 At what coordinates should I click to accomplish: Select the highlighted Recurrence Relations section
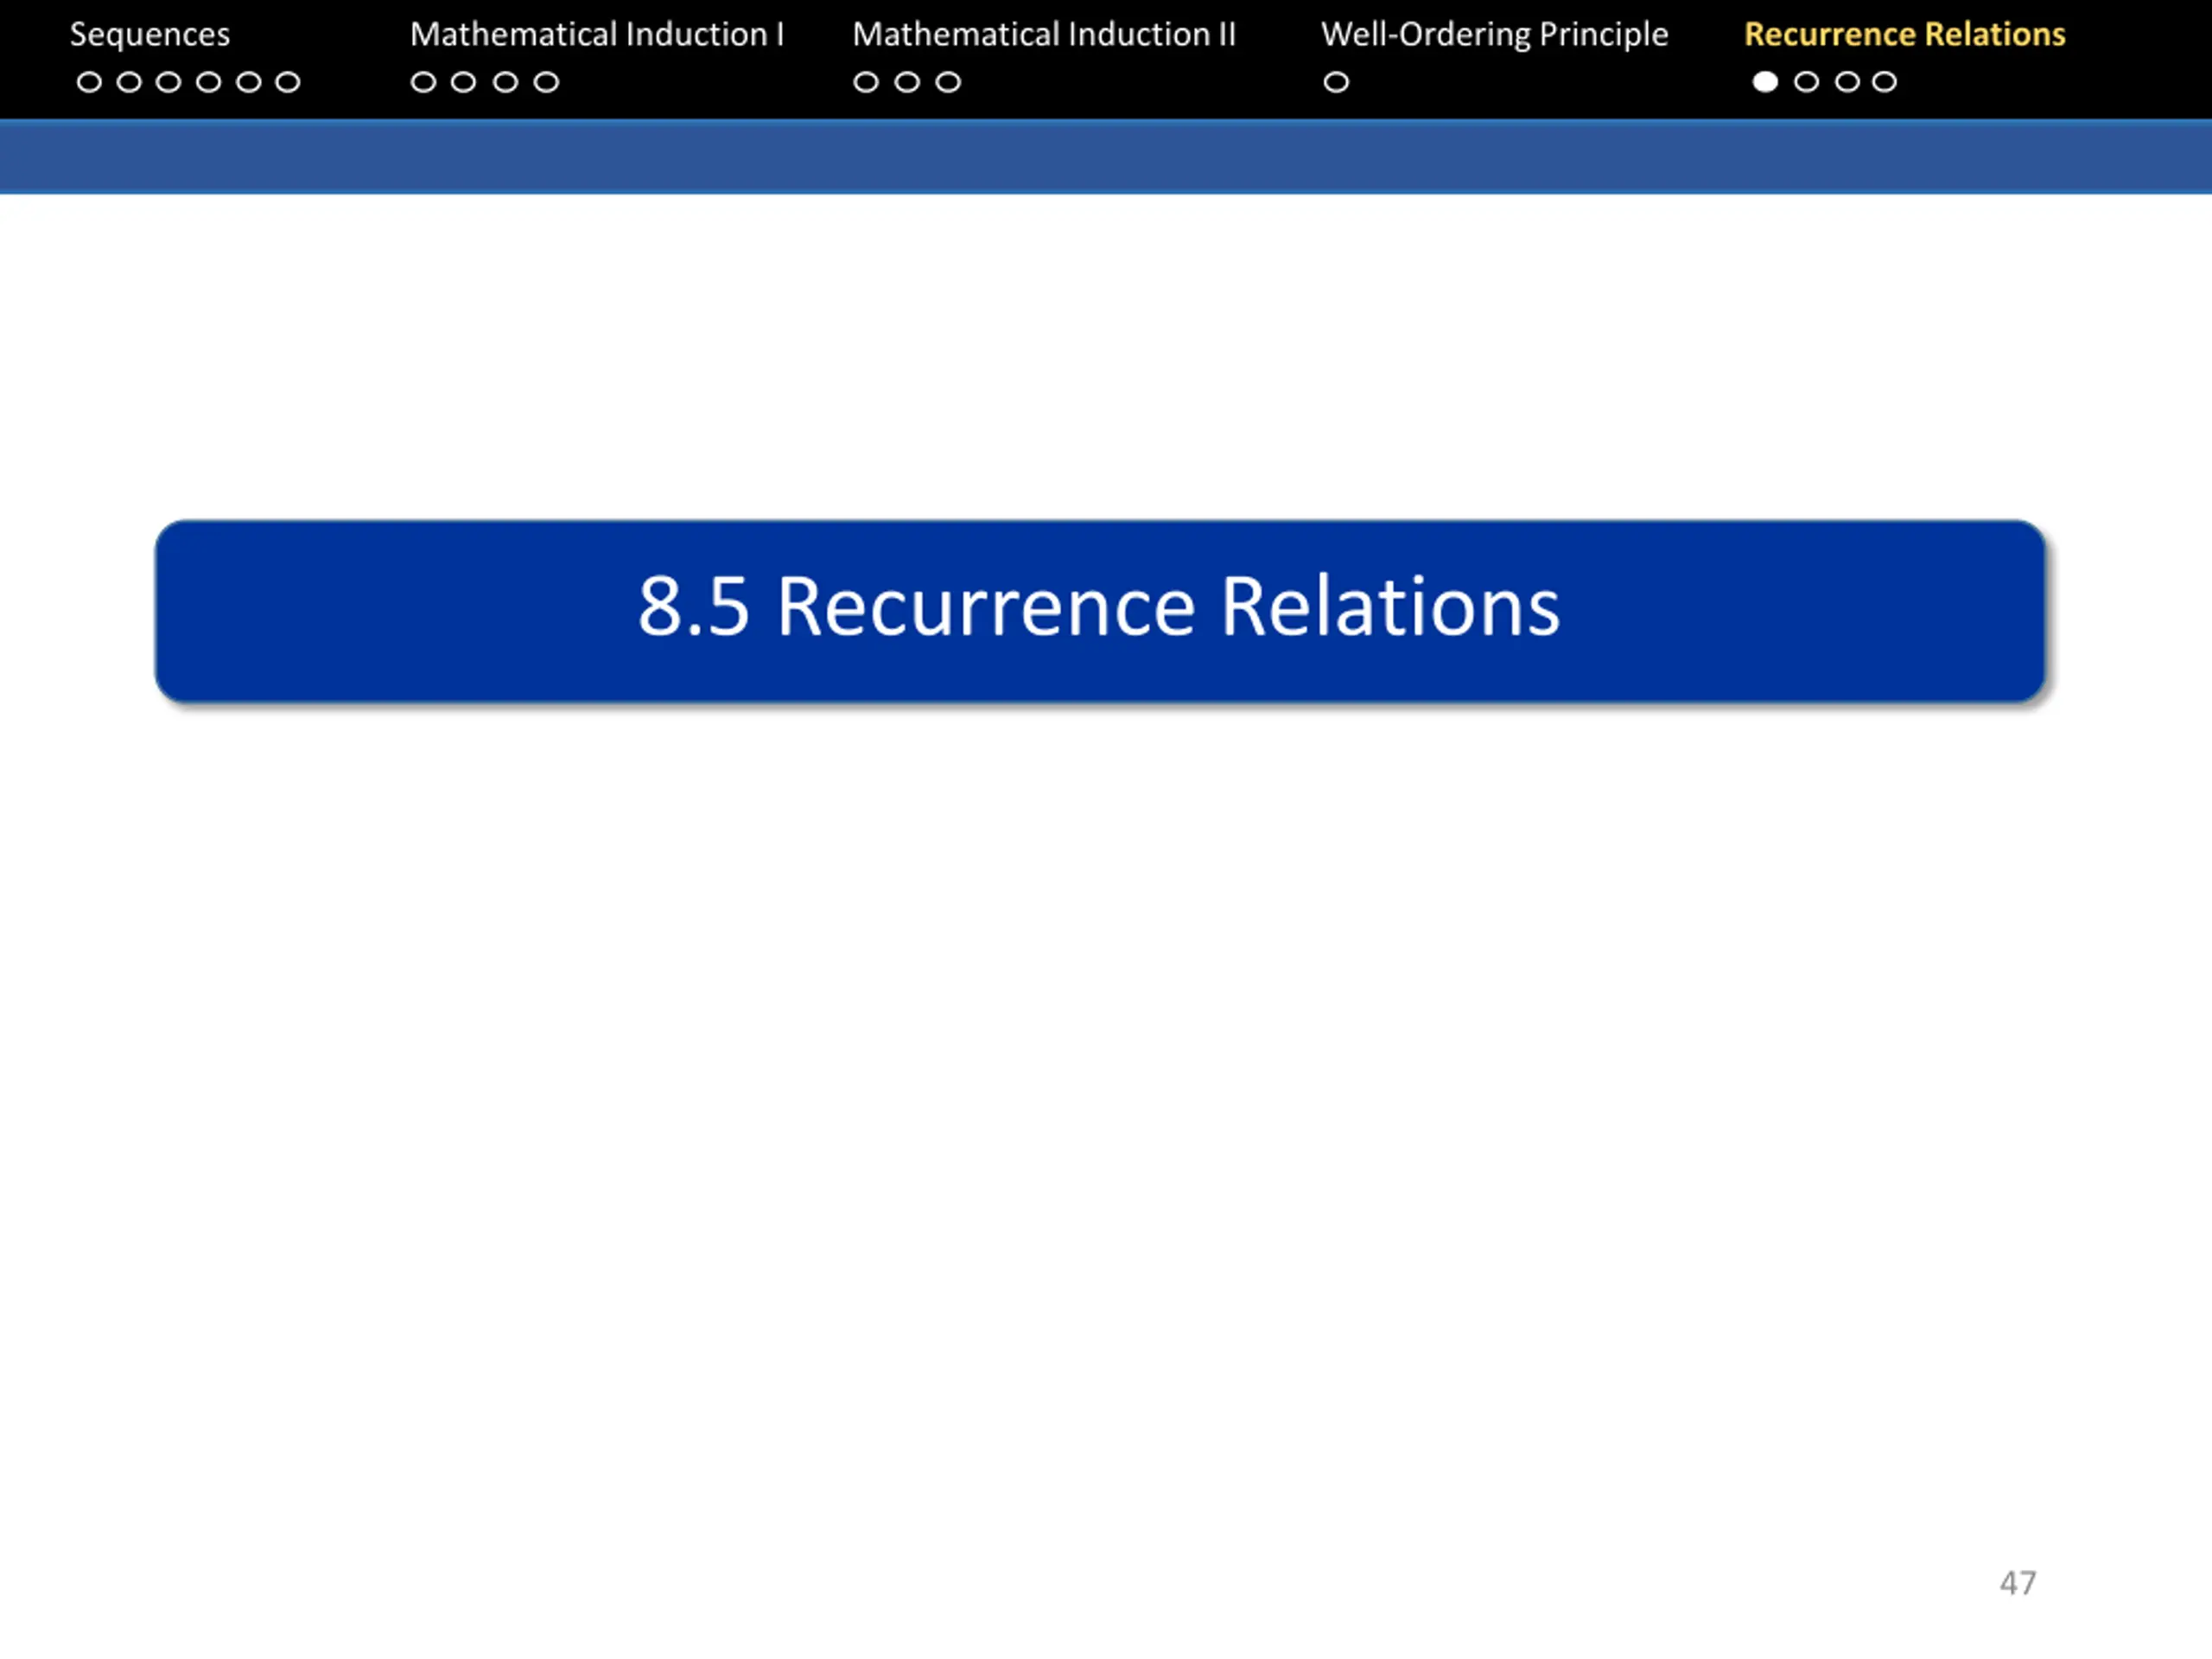[x=1904, y=35]
